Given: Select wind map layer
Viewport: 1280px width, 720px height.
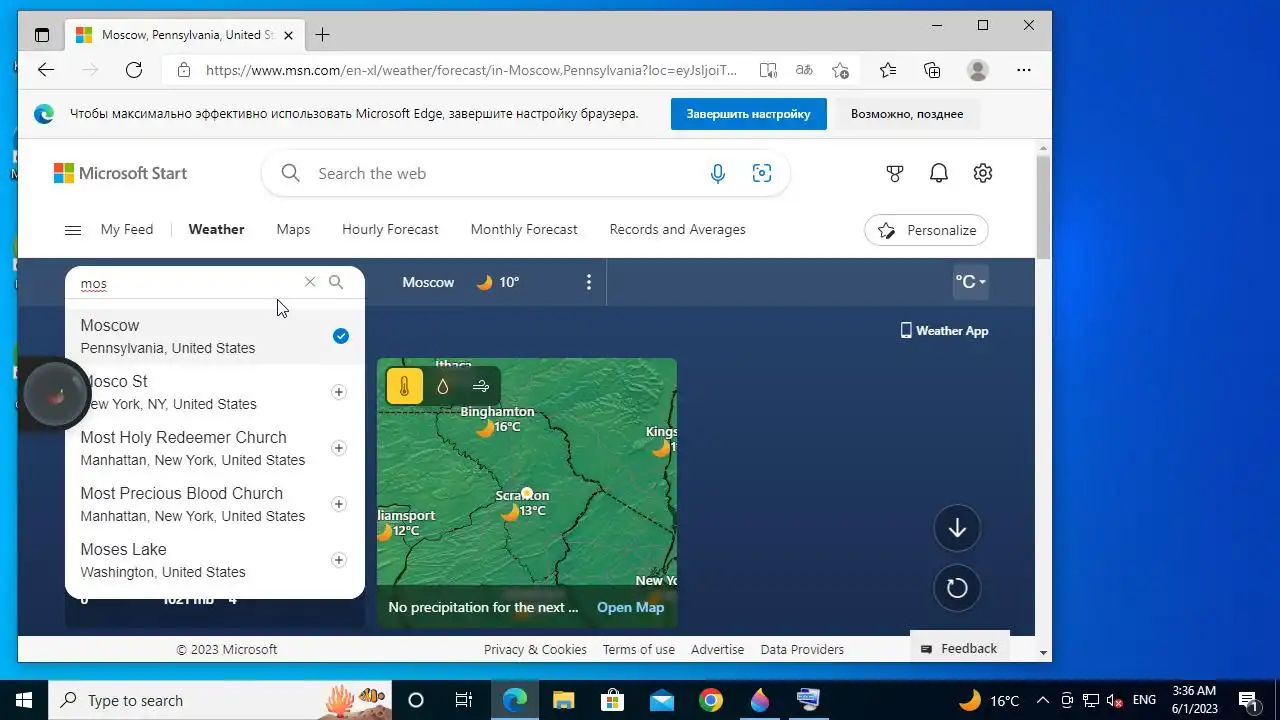Looking at the screenshot, I should [481, 386].
